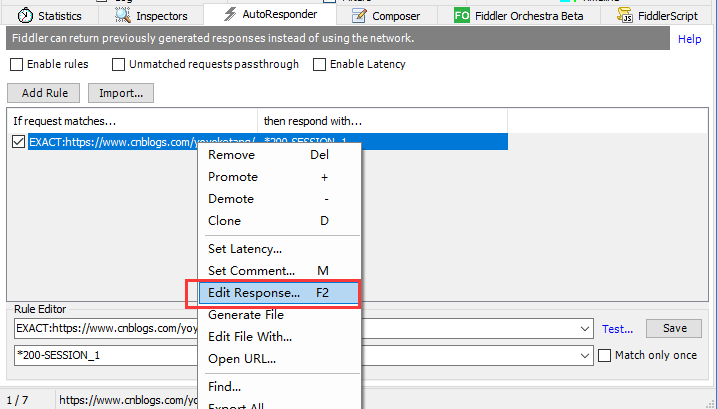Click the Statistics tab clock icon
Screen dimensions: 717x409
click(x=24, y=16)
